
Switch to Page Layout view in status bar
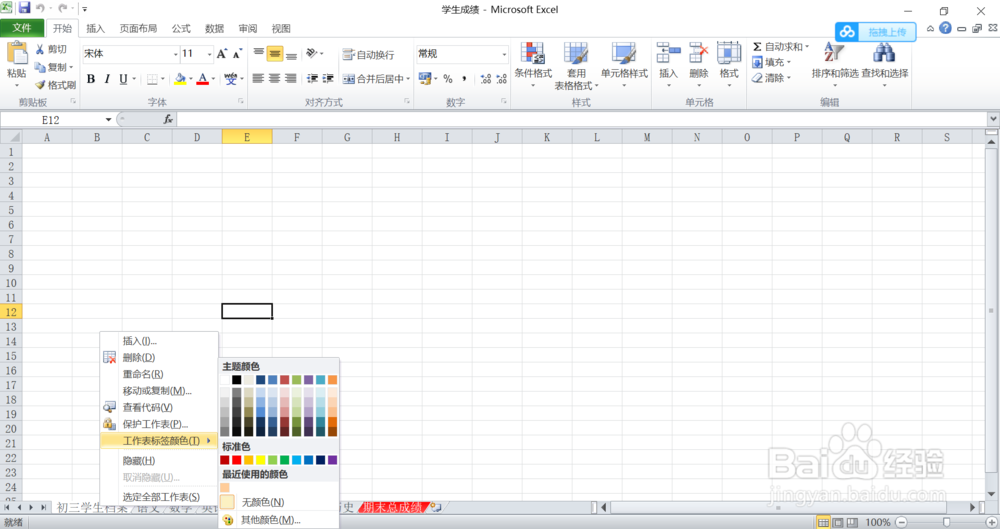point(838,523)
